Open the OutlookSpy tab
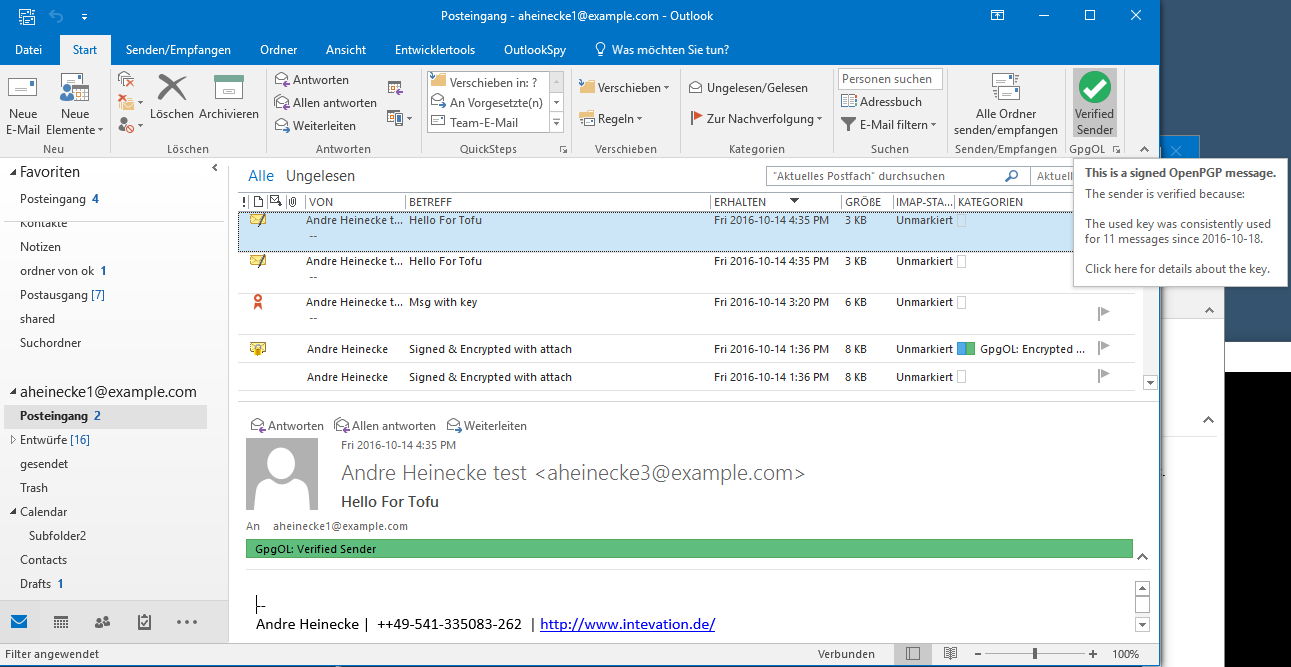This screenshot has height=667, width=1291. pos(534,50)
